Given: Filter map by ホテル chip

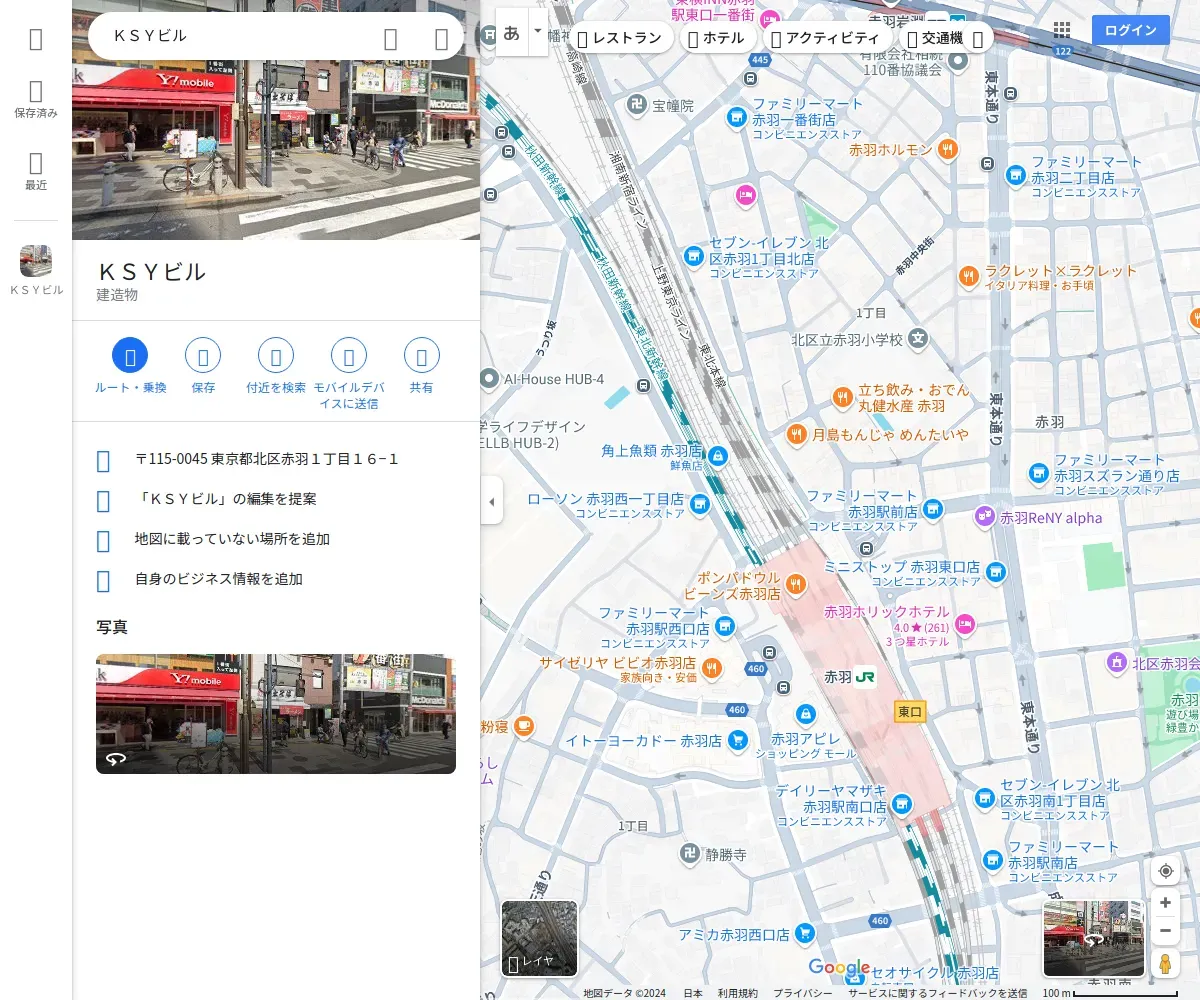Looking at the screenshot, I should tap(717, 38).
